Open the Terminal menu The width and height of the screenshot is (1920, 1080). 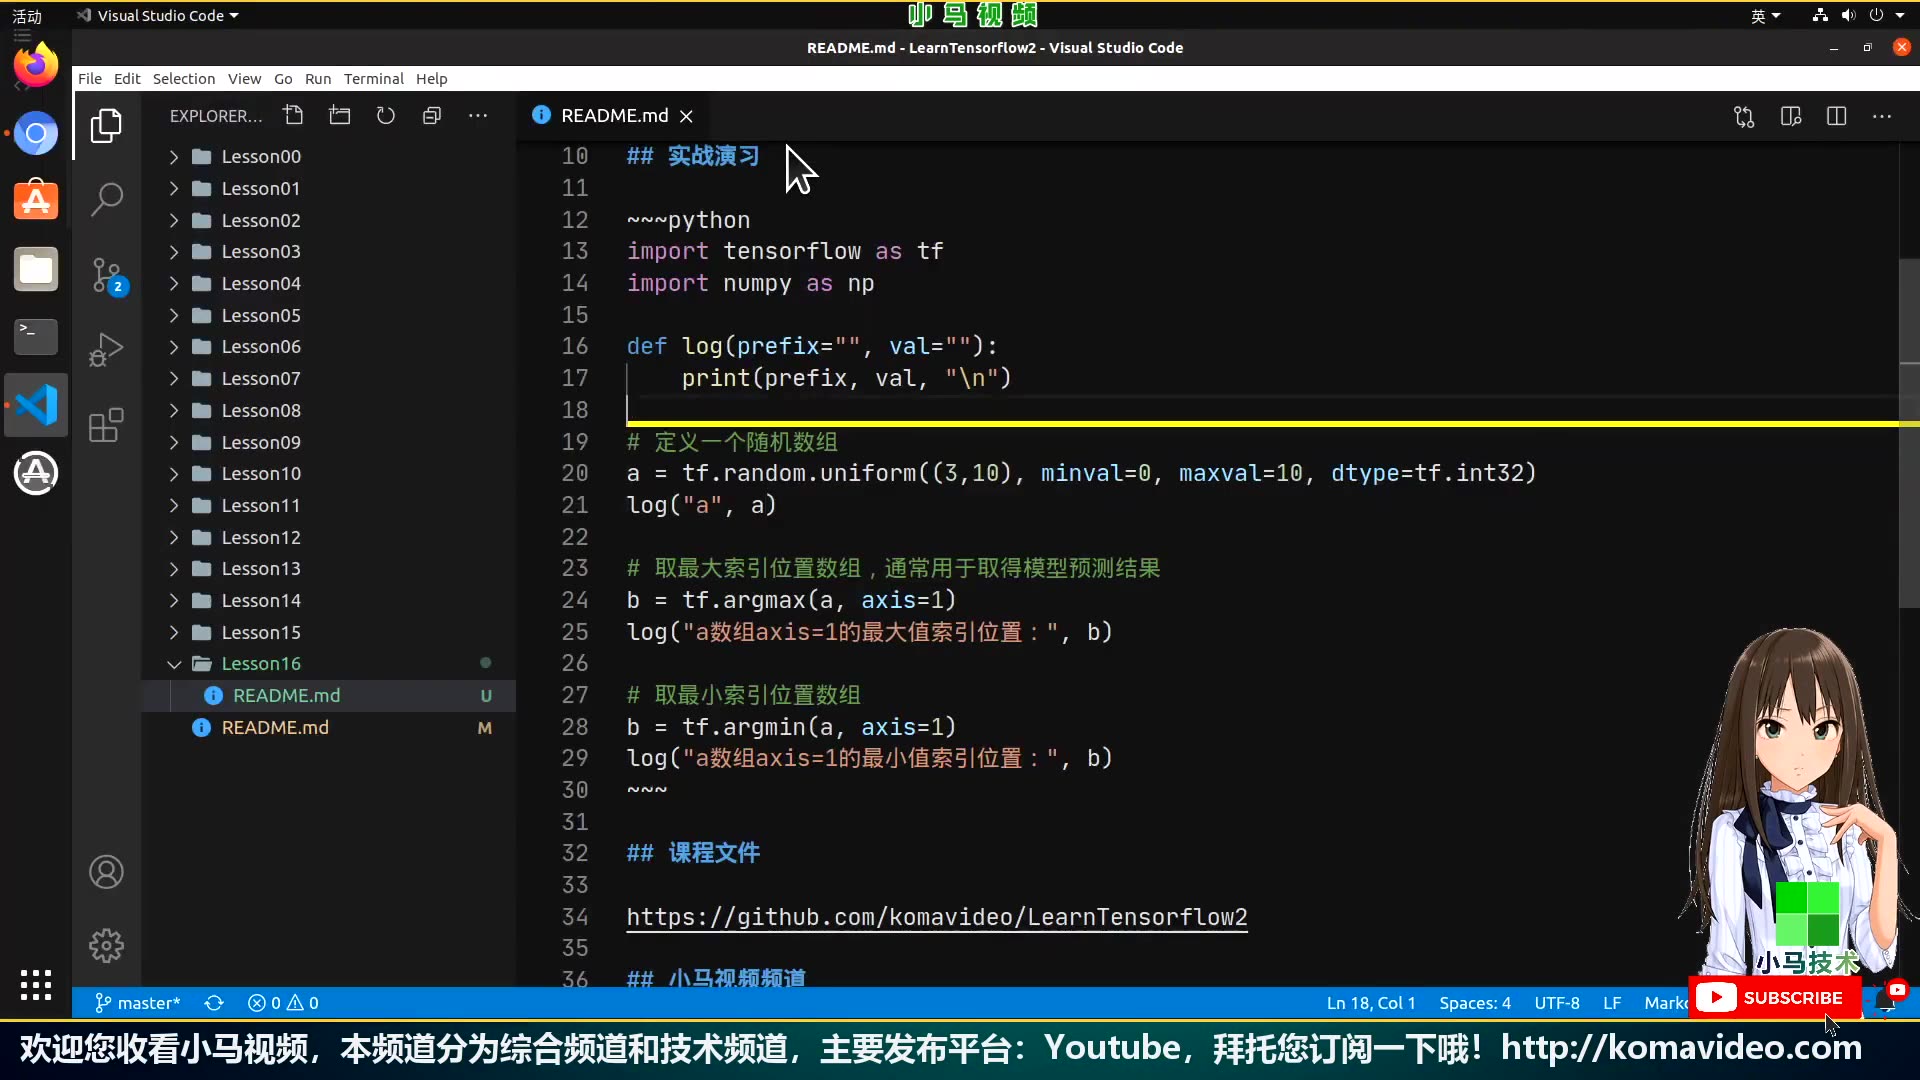[373, 78]
